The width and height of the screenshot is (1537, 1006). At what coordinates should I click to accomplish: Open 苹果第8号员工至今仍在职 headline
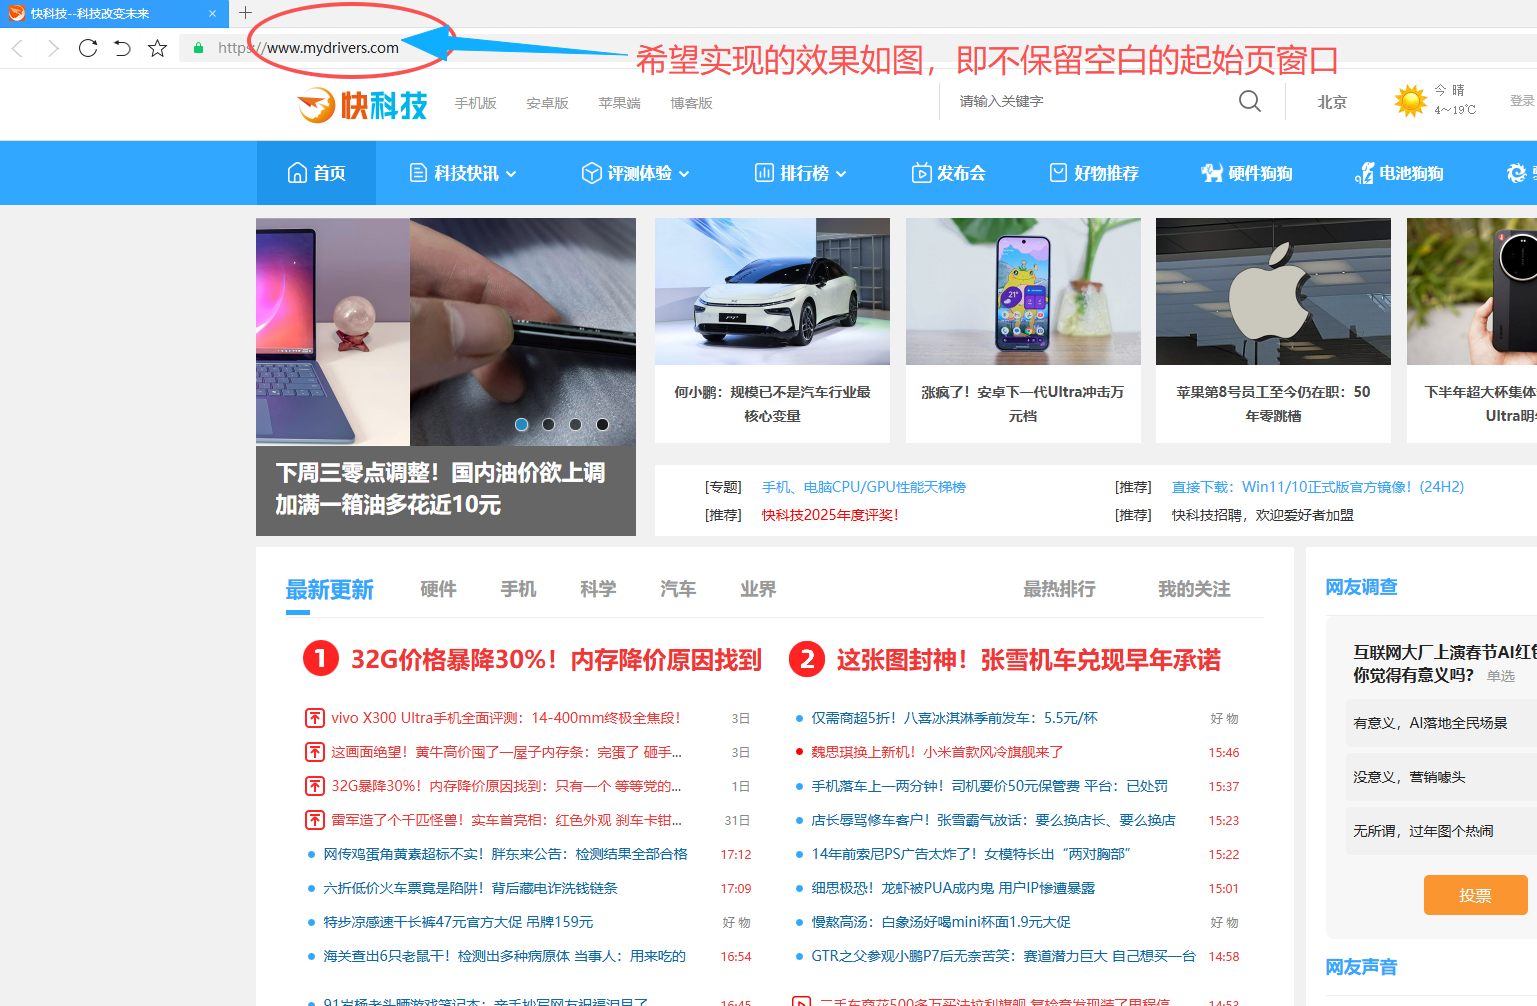click(x=1273, y=404)
